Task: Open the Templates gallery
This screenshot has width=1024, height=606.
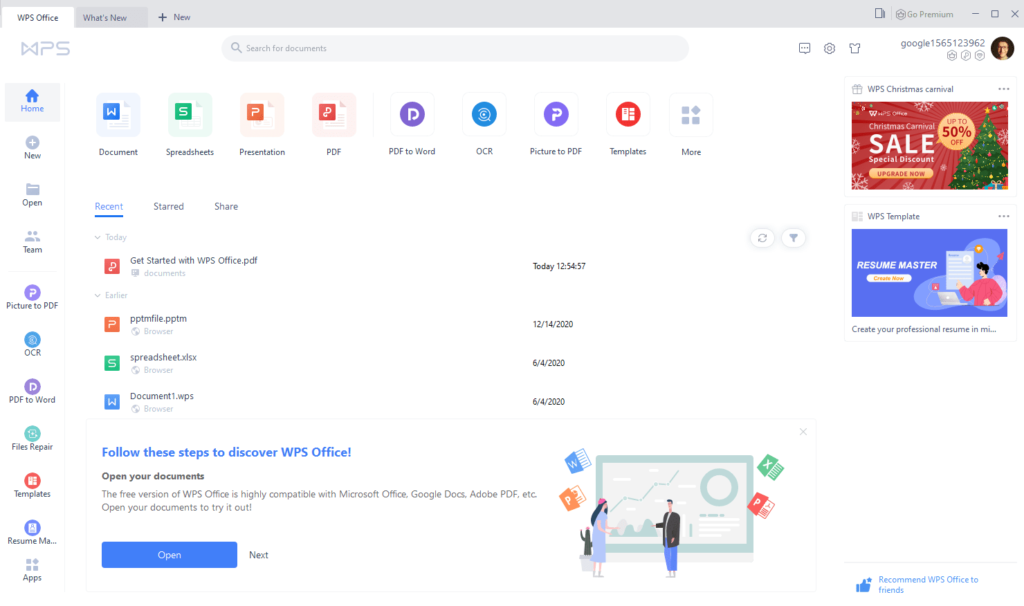Action: click(x=627, y=113)
